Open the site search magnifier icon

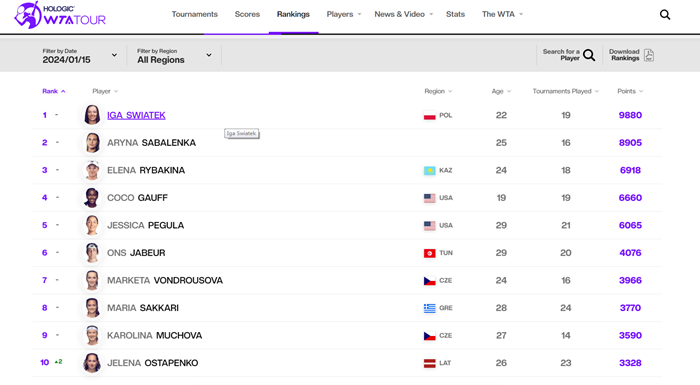pyautogui.click(x=665, y=15)
